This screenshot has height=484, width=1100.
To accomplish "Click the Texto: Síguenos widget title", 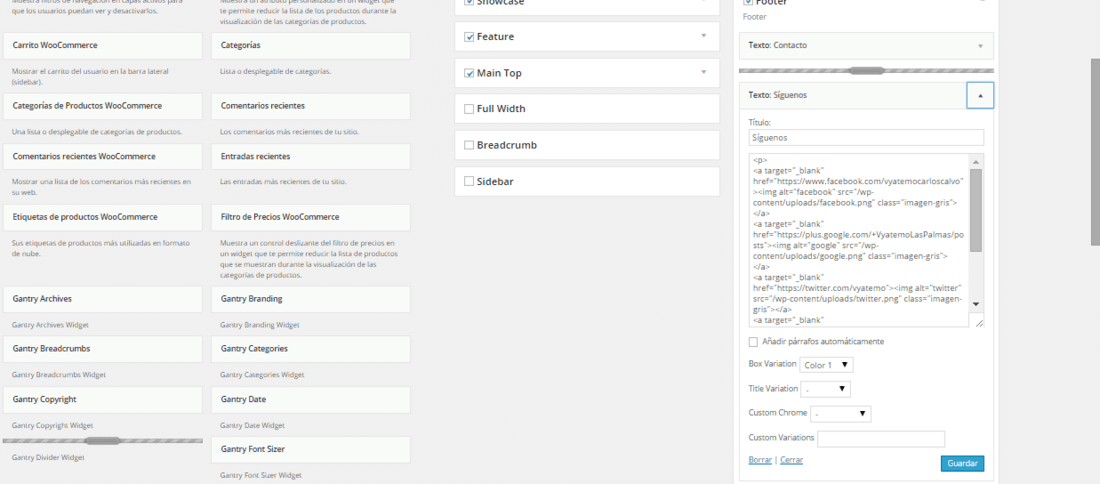I will [x=777, y=95].
